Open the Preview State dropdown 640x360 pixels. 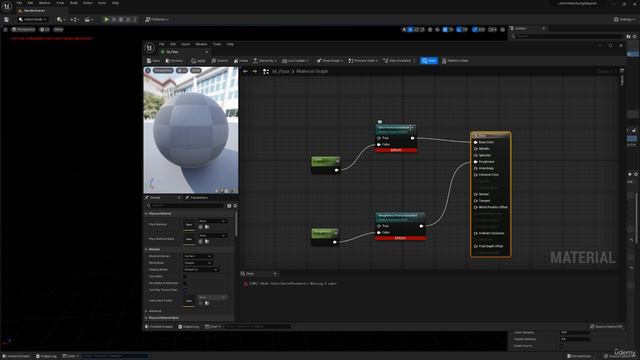[363, 61]
